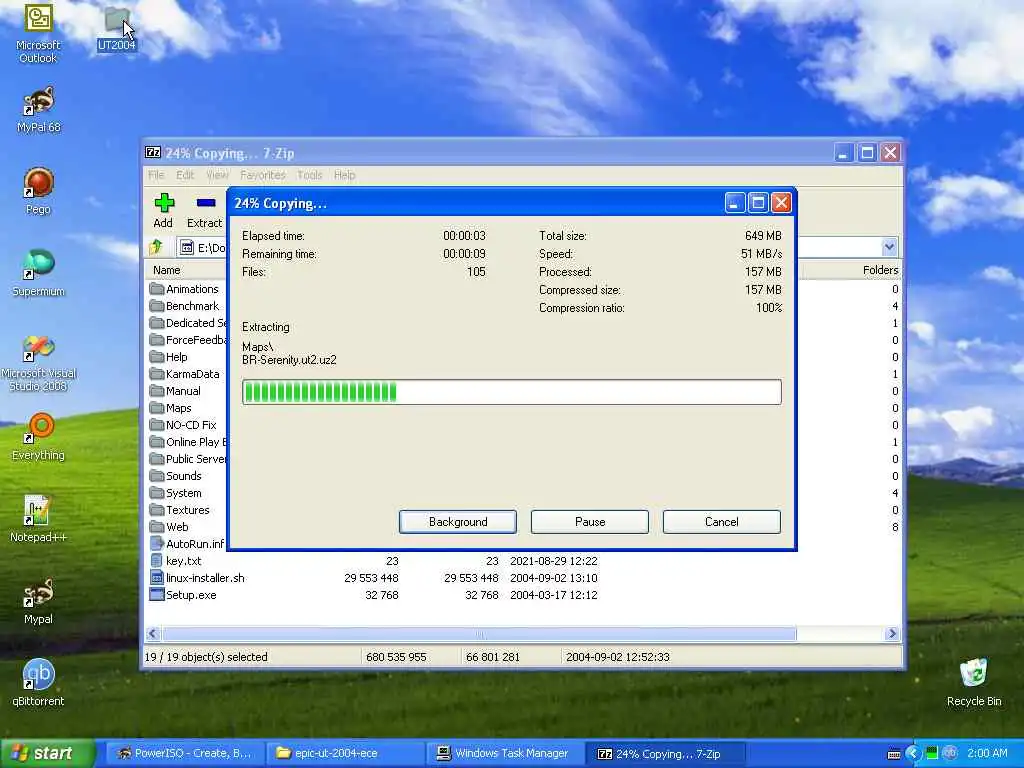Open the File menu in 7-Zip
This screenshot has height=768, width=1024.
coord(156,175)
